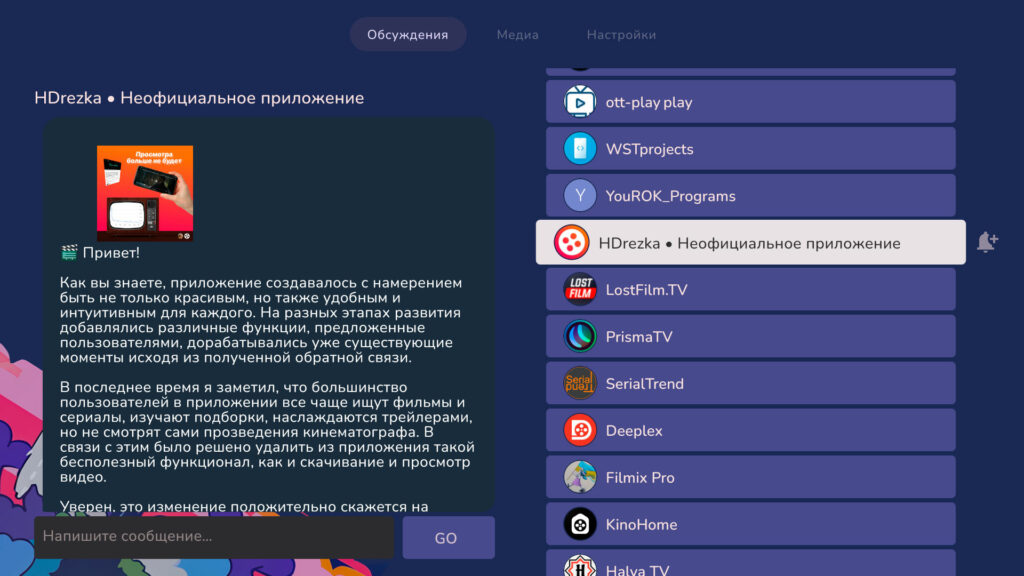Select the LostFilm.TV channel name
The width and height of the screenshot is (1024, 576).
(647, 290)
